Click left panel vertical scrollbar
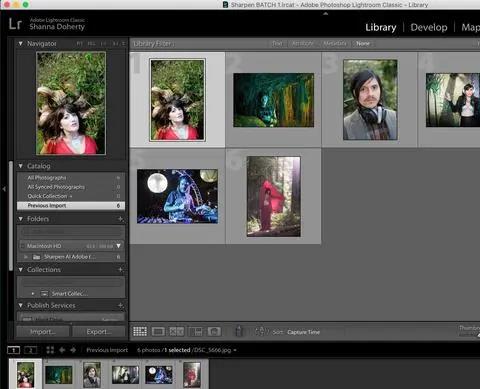 (x=11, y=216)
